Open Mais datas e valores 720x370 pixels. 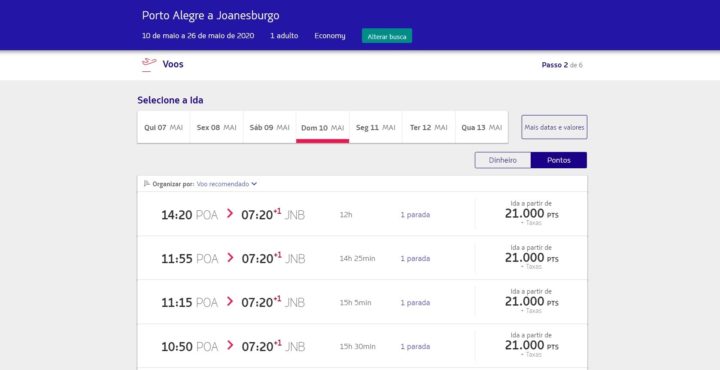tap(554, 127)
